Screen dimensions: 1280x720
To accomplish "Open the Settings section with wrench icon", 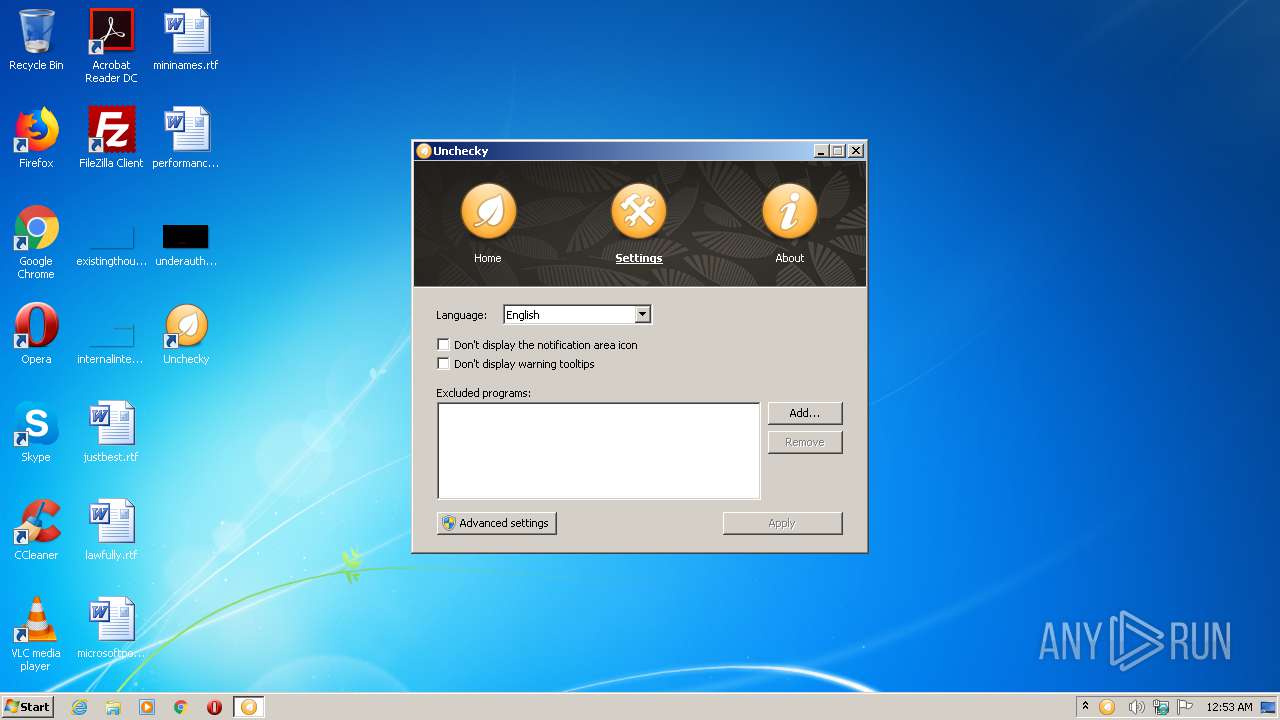I will pos(639,223).
